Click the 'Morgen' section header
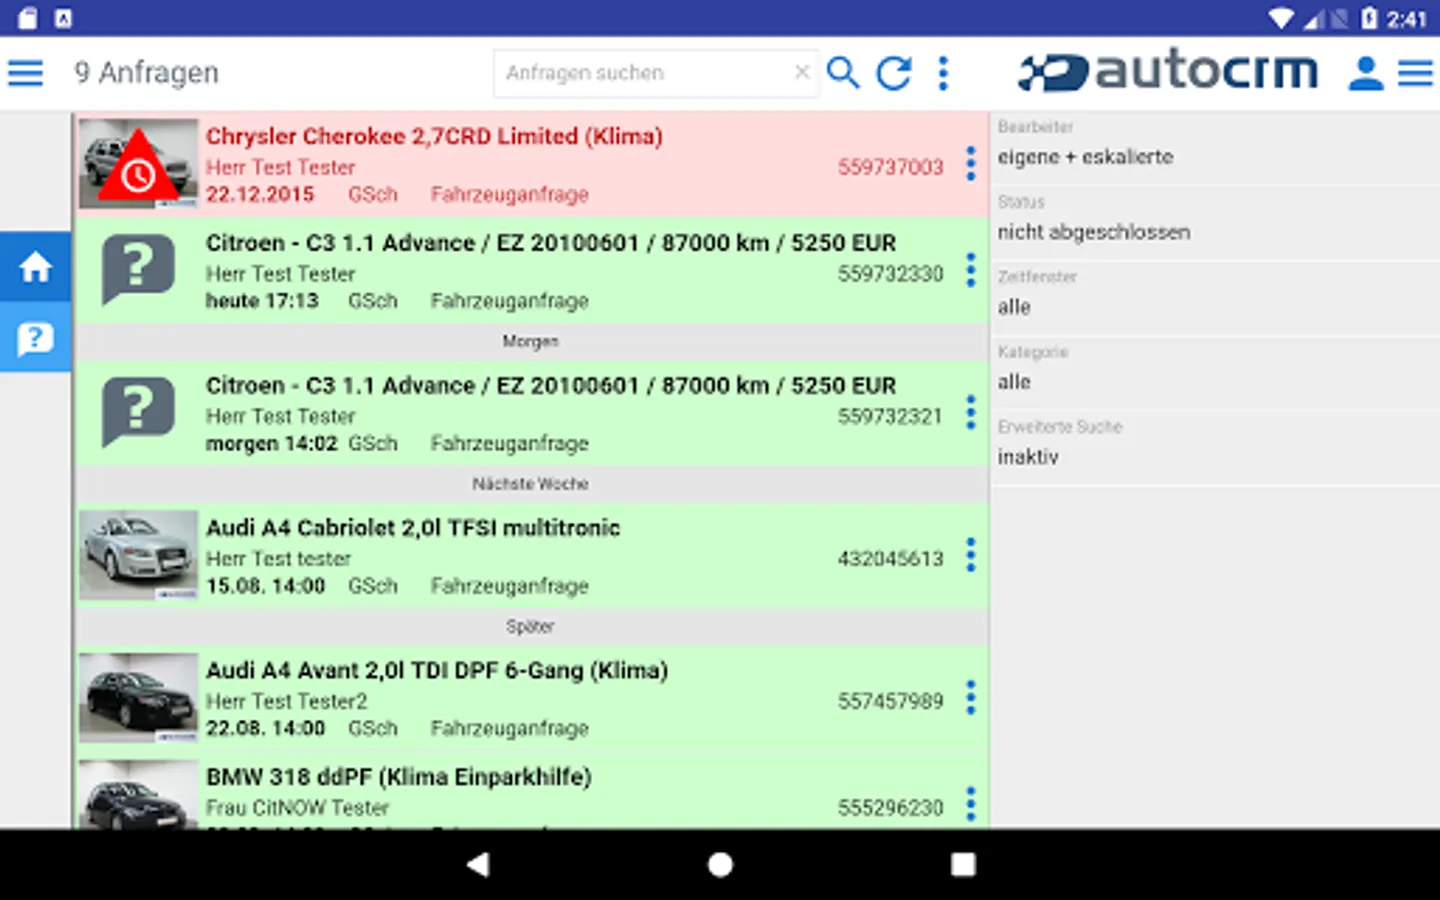The height and width of the screenshot is (900, 1440). 531,342
